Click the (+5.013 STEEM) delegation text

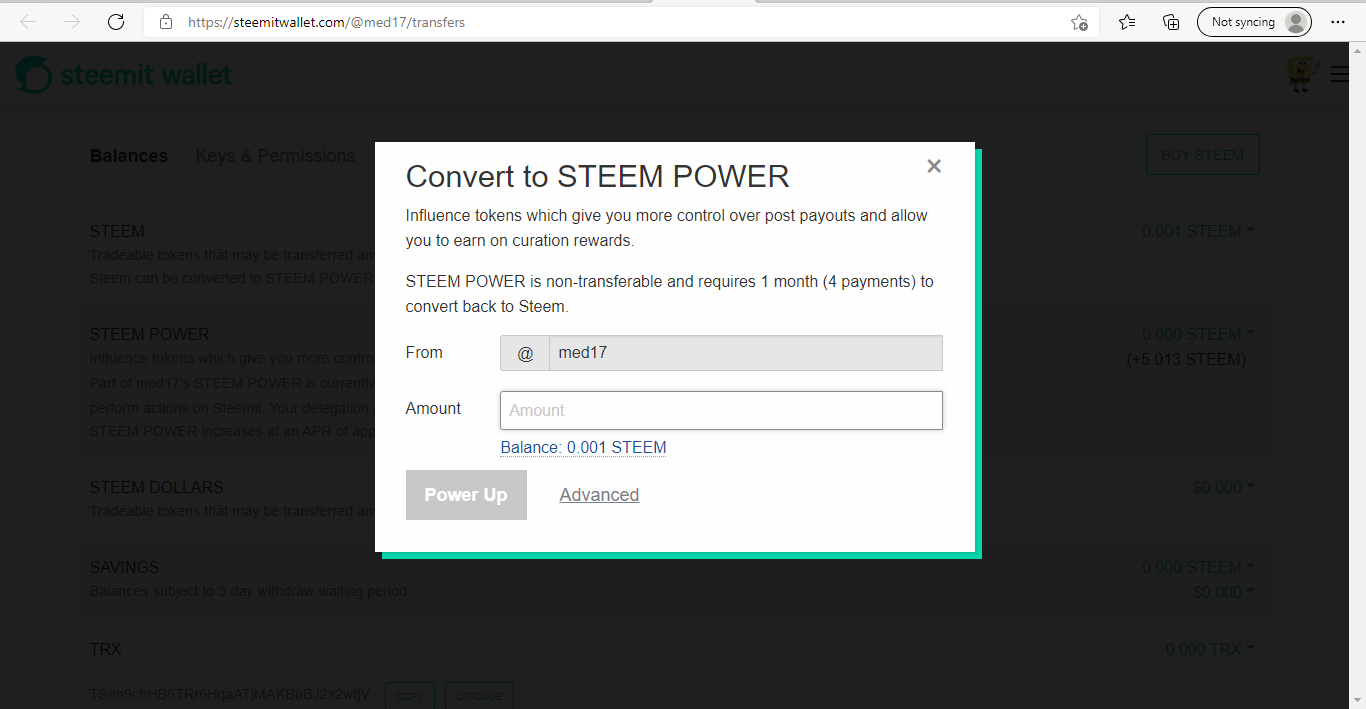[1186, 359]
